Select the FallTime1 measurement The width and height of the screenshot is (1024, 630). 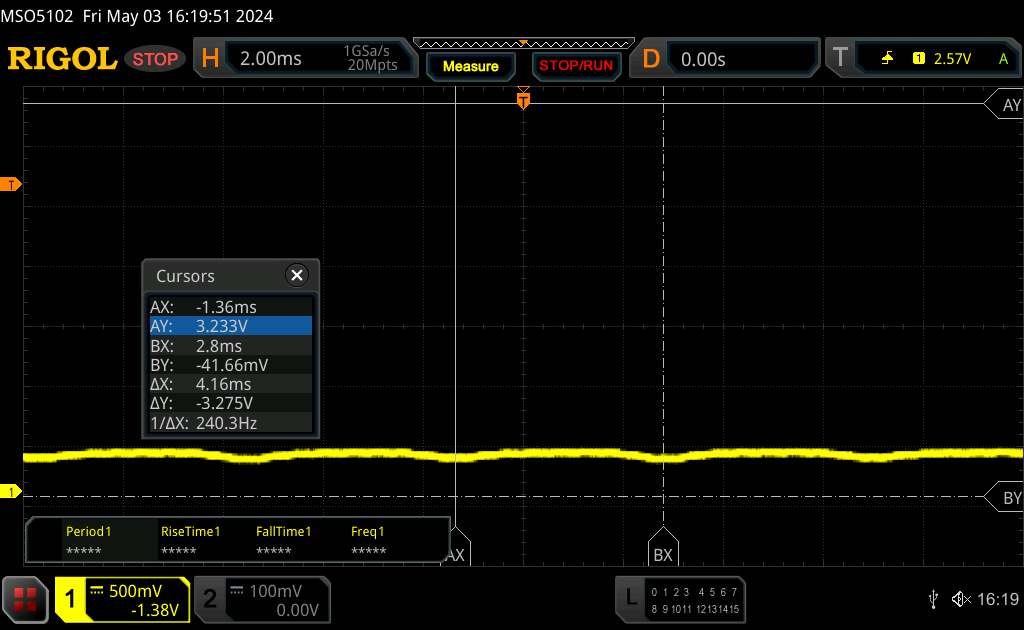click(283, 540)
